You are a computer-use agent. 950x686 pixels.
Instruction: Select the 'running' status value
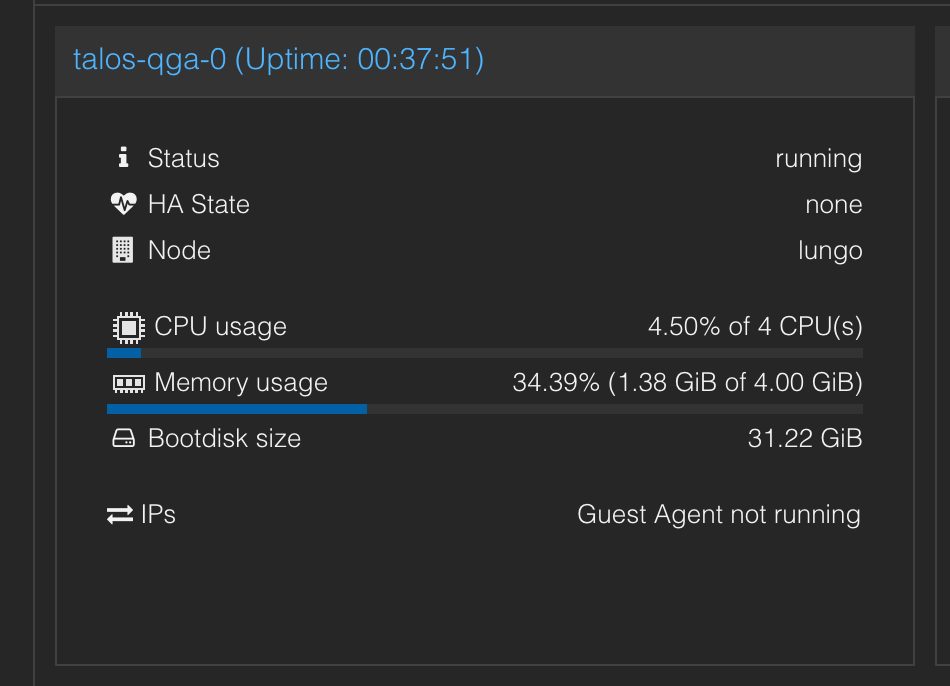click(819, 159)
